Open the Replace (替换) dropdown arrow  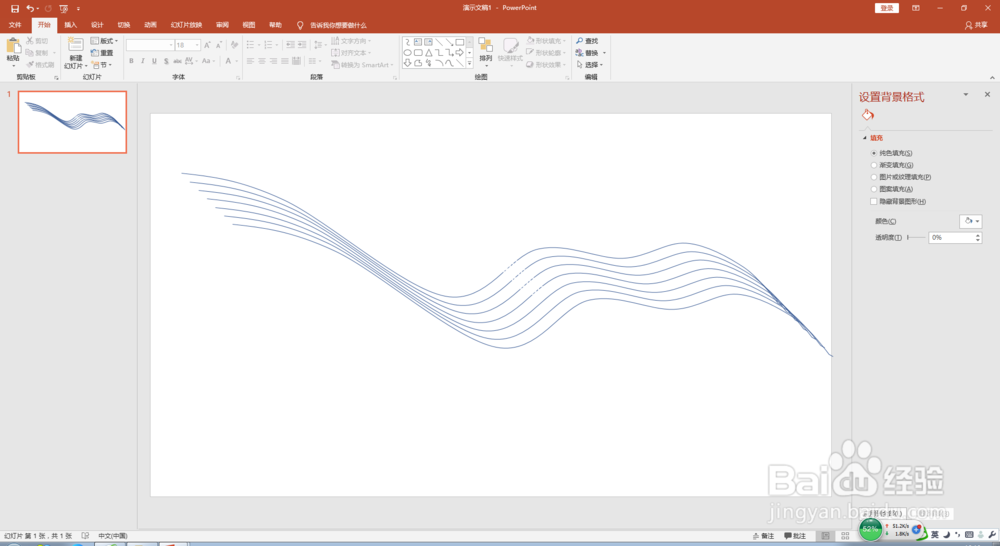tap(605, 53)
